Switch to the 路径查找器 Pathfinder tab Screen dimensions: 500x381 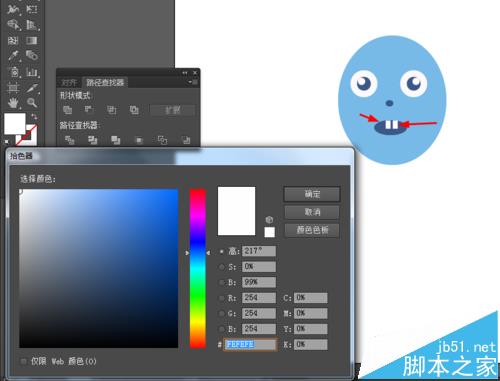105,82
